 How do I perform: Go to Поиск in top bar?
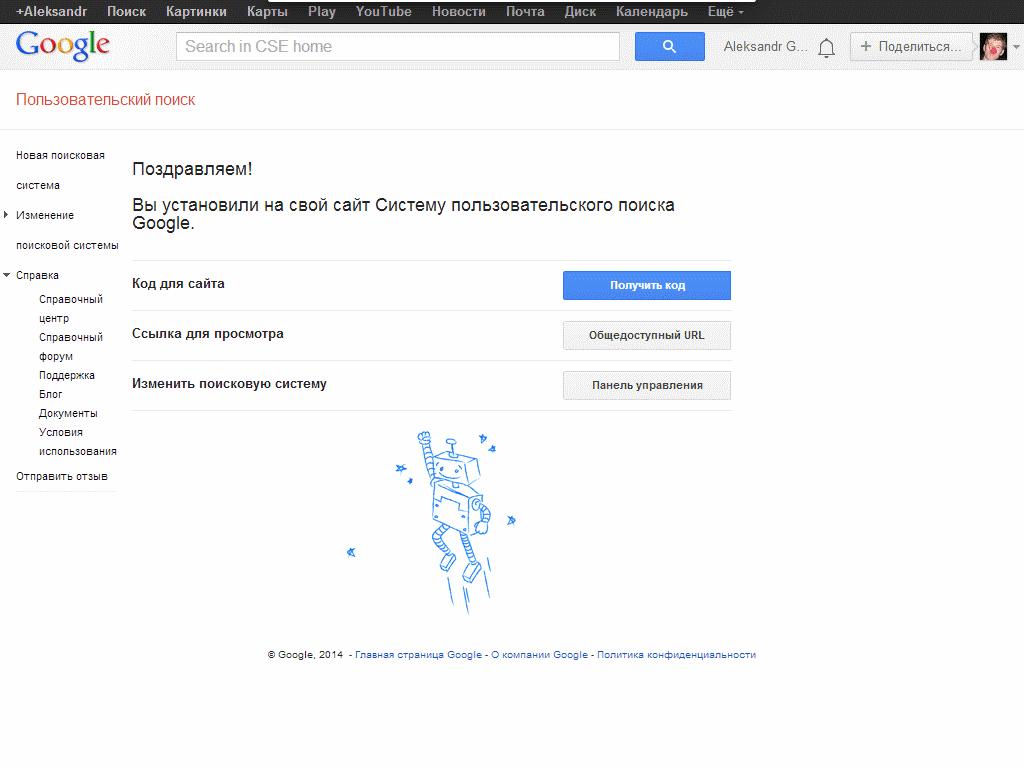click(127, 12)
